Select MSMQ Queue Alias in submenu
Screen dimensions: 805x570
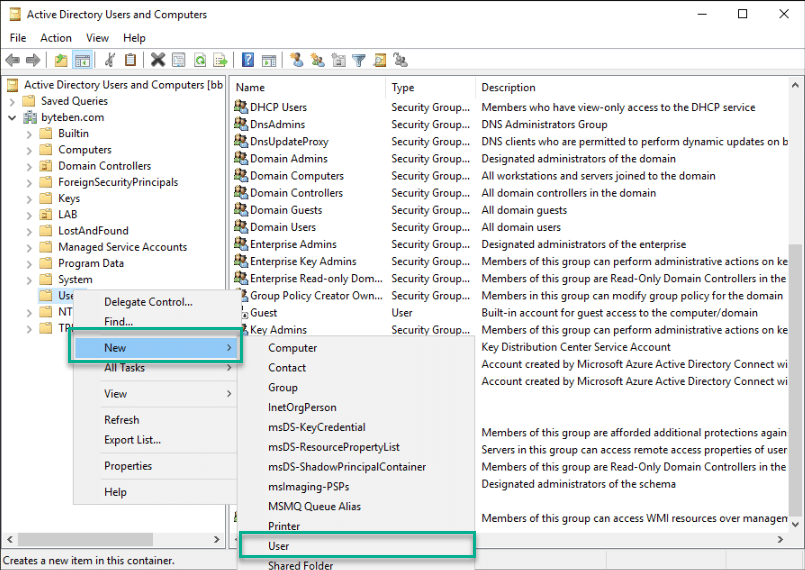(356, 506)
